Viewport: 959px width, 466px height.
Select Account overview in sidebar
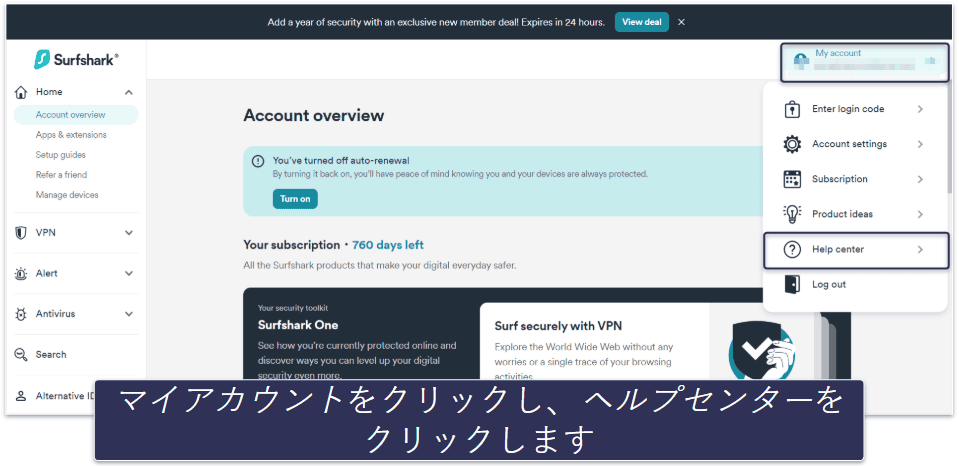pyautogui.click(x=76, y=115)
